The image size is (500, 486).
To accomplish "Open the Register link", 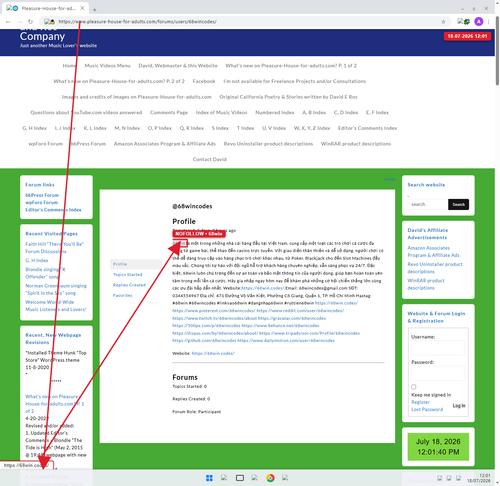I will [x=420, y=402].
